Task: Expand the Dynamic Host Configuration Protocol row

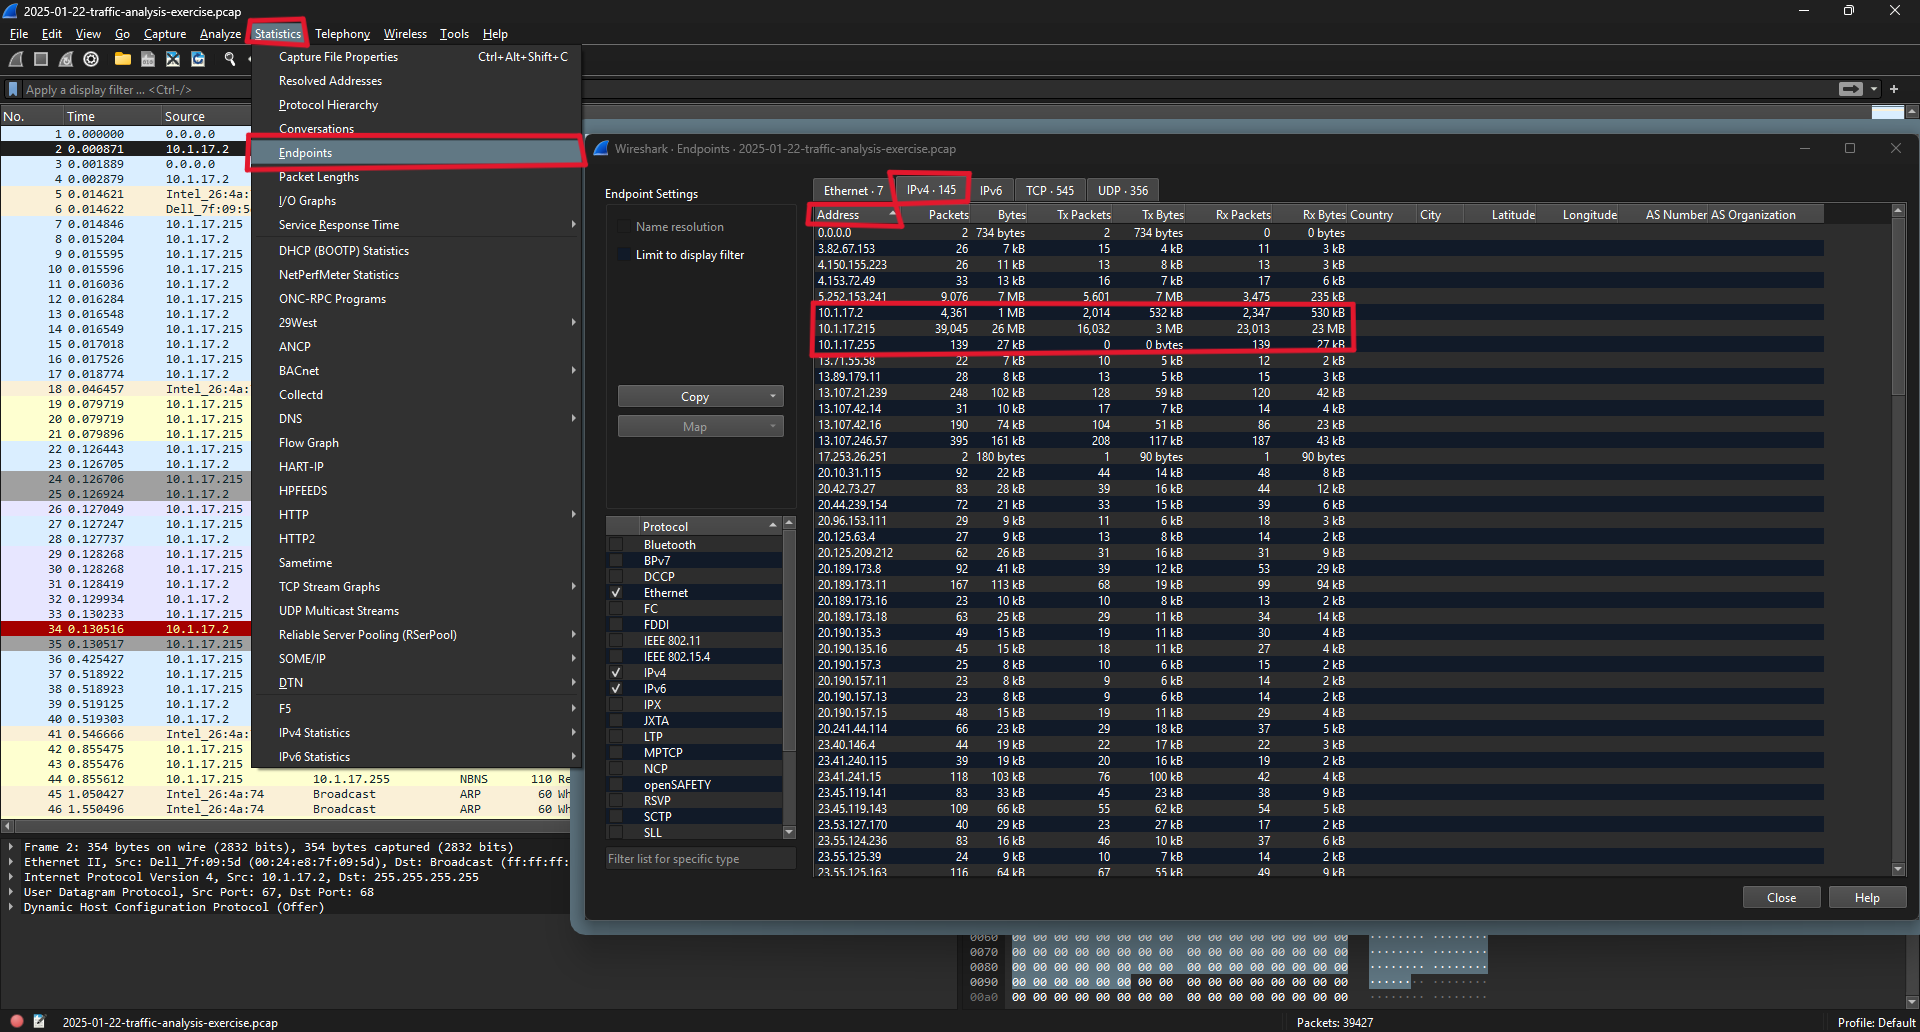Action: point(12,907)
